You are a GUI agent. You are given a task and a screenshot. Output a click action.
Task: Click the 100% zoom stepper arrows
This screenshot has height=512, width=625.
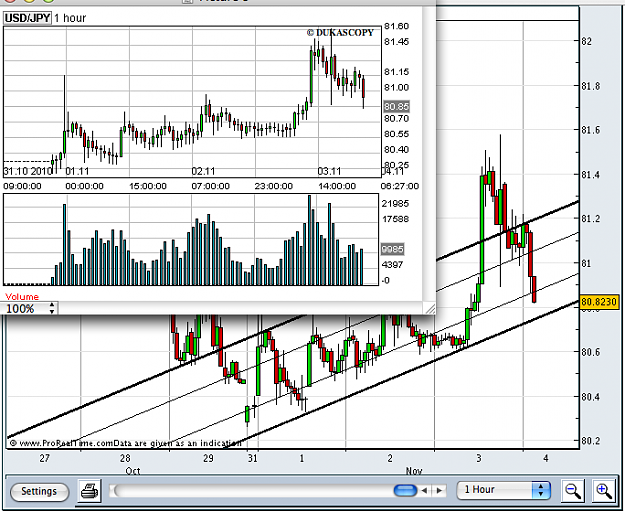[52, 308]
